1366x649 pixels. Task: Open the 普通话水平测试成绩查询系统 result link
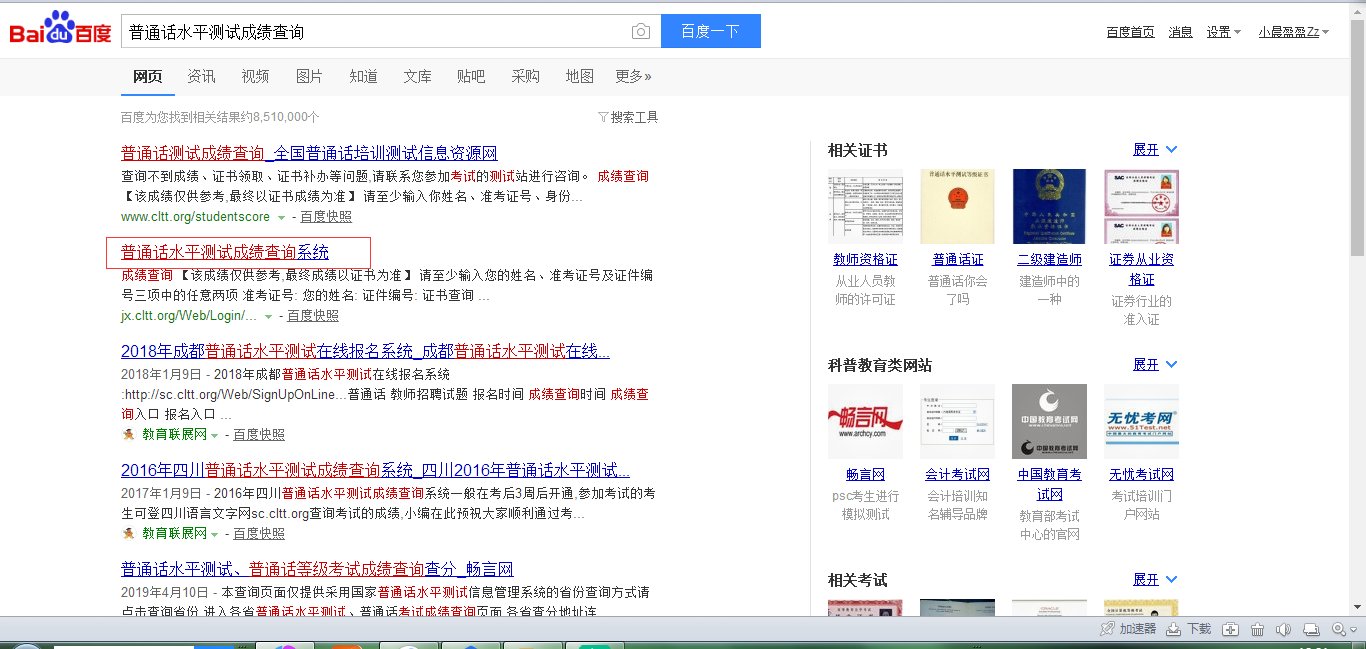(224, 251)
